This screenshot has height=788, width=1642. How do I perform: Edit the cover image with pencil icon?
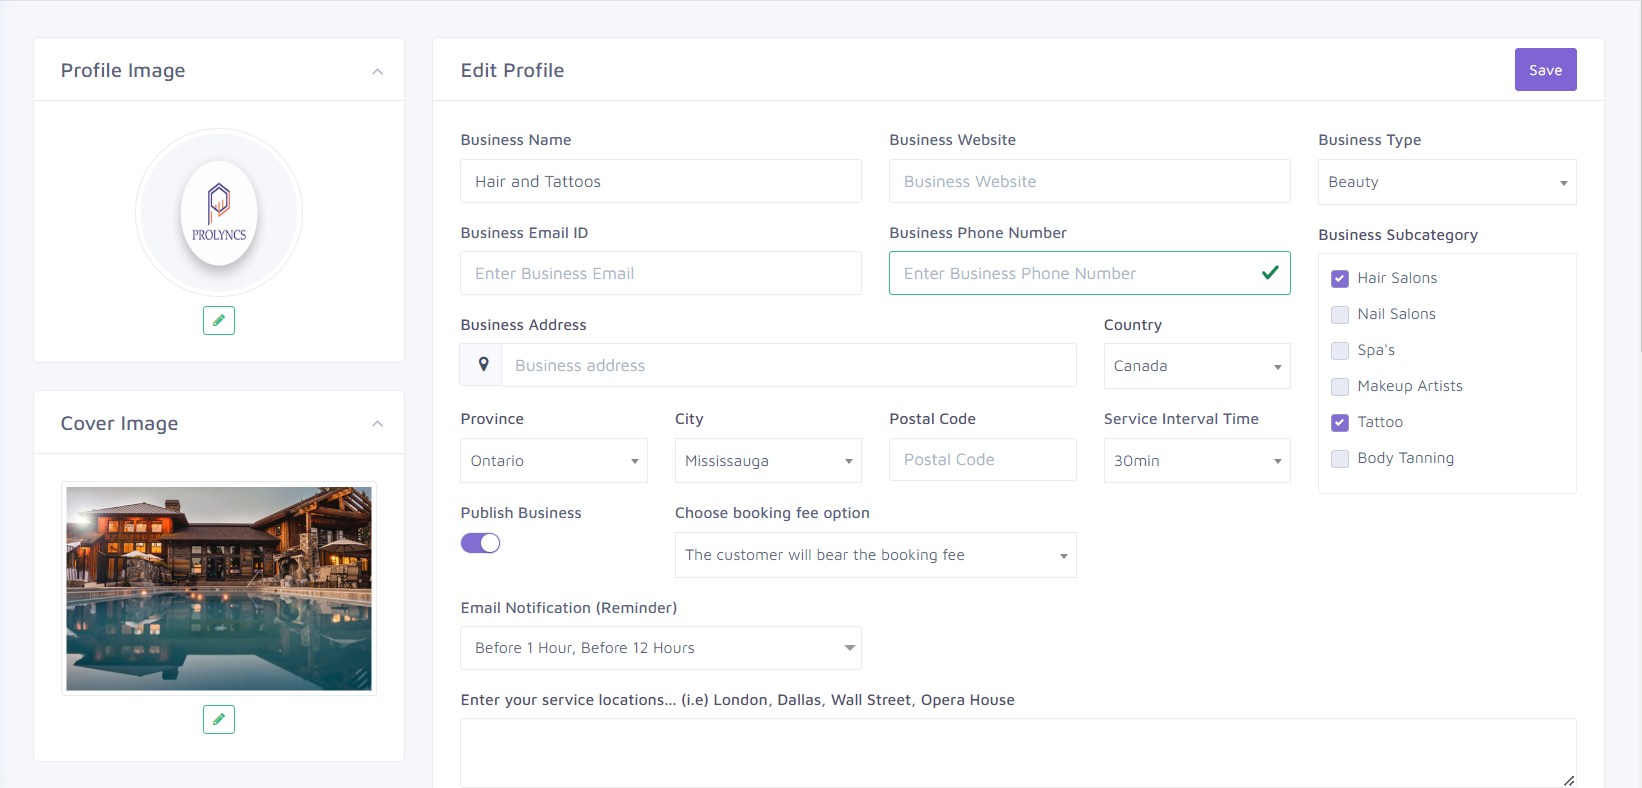[219, 719]
